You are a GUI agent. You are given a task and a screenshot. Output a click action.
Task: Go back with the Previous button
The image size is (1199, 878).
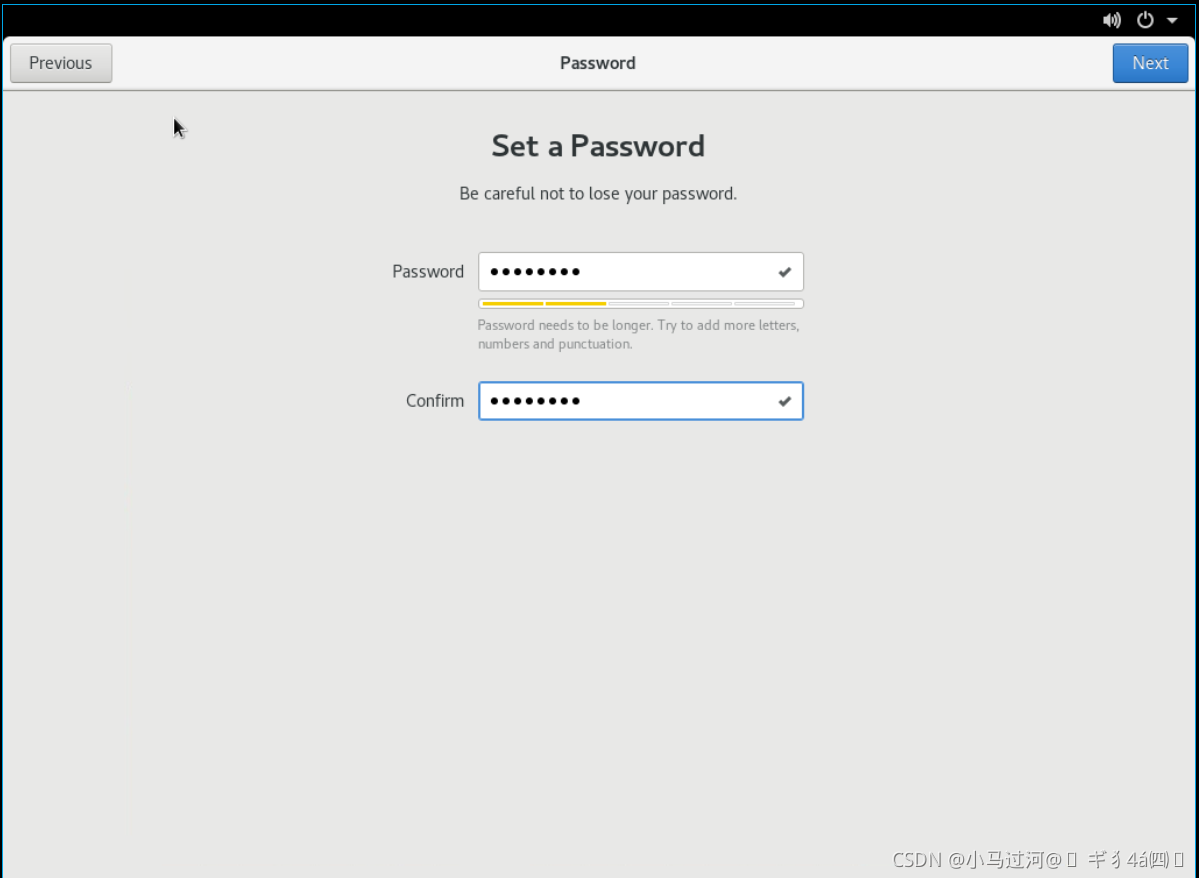61,63
